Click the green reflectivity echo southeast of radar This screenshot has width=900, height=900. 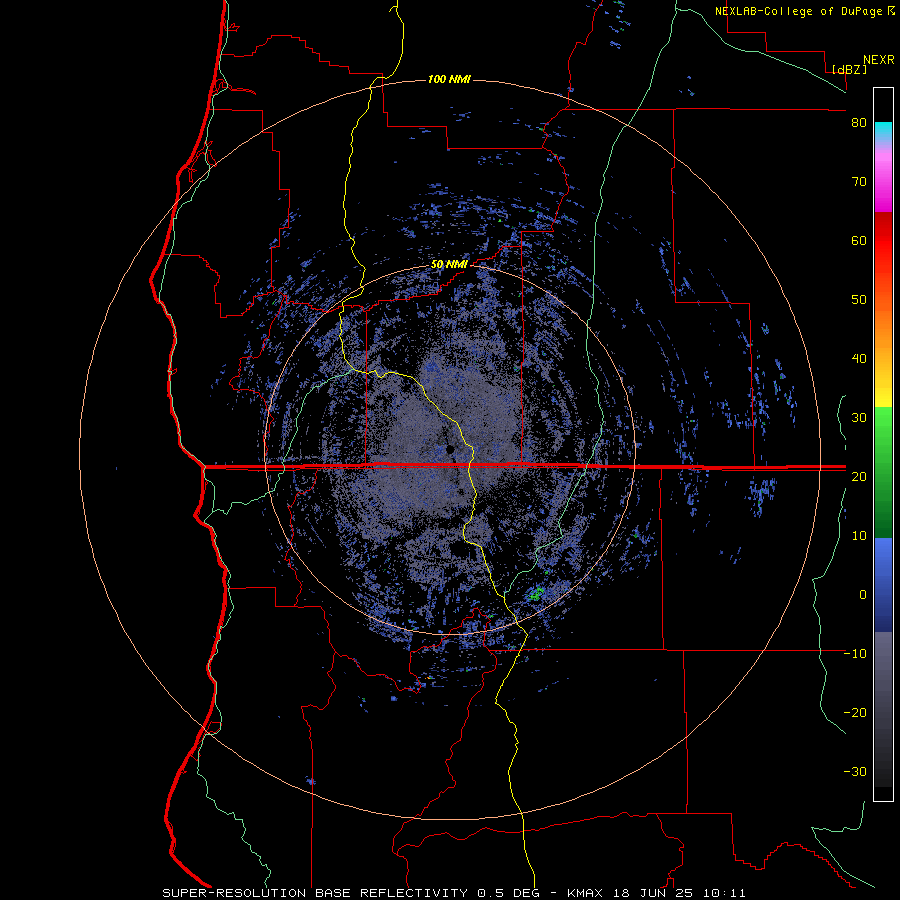[537, 594]
